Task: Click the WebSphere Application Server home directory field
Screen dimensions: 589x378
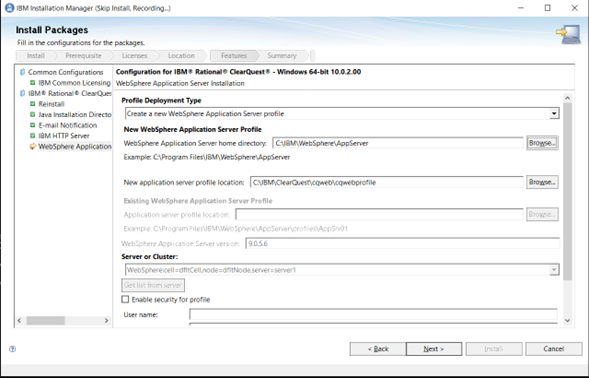Action: [398, 143]
